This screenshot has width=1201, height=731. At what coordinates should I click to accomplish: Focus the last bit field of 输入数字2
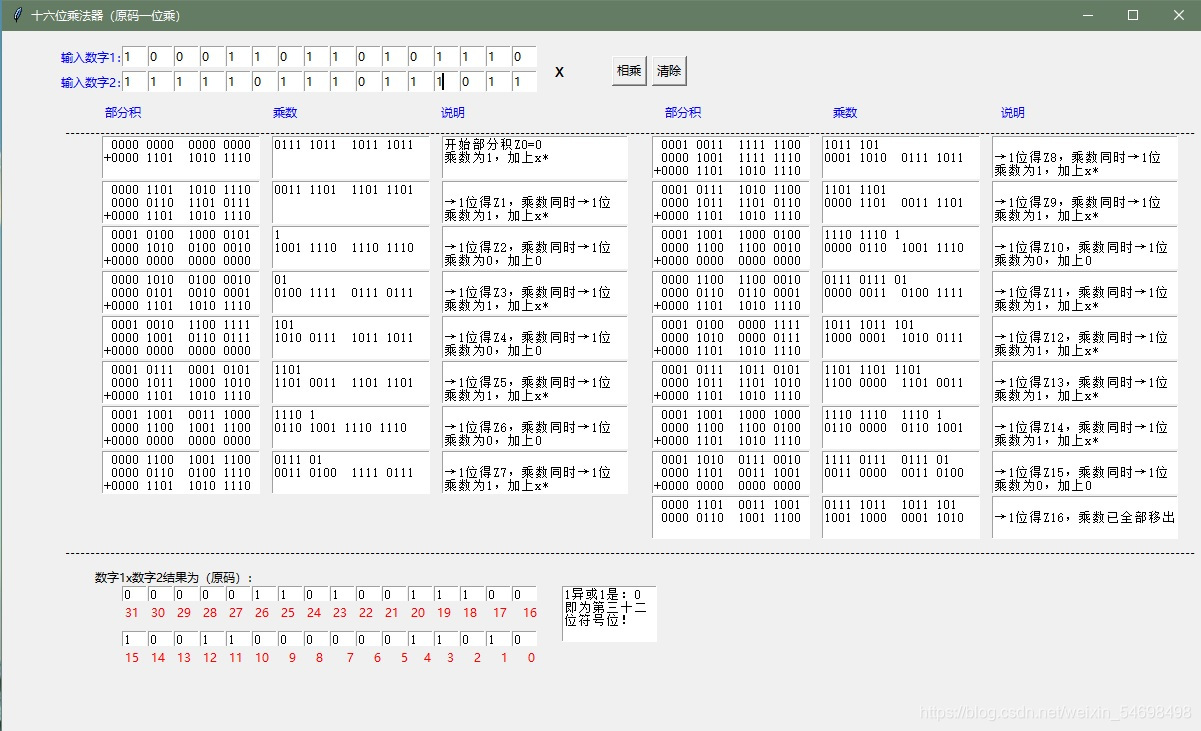pyautogui.click(x=524, y=81)
